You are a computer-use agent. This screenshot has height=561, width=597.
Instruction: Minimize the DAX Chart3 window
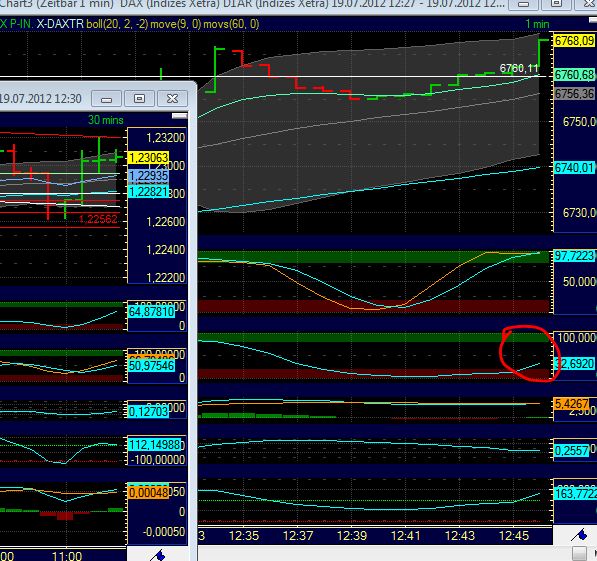524,4
